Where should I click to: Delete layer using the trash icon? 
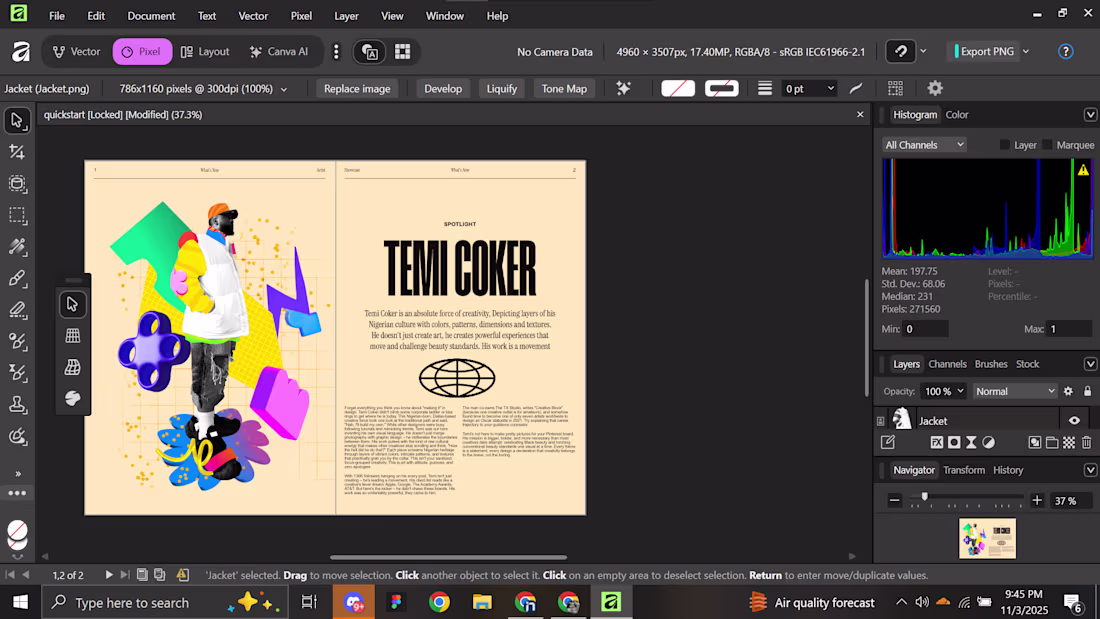[1086, 442]
